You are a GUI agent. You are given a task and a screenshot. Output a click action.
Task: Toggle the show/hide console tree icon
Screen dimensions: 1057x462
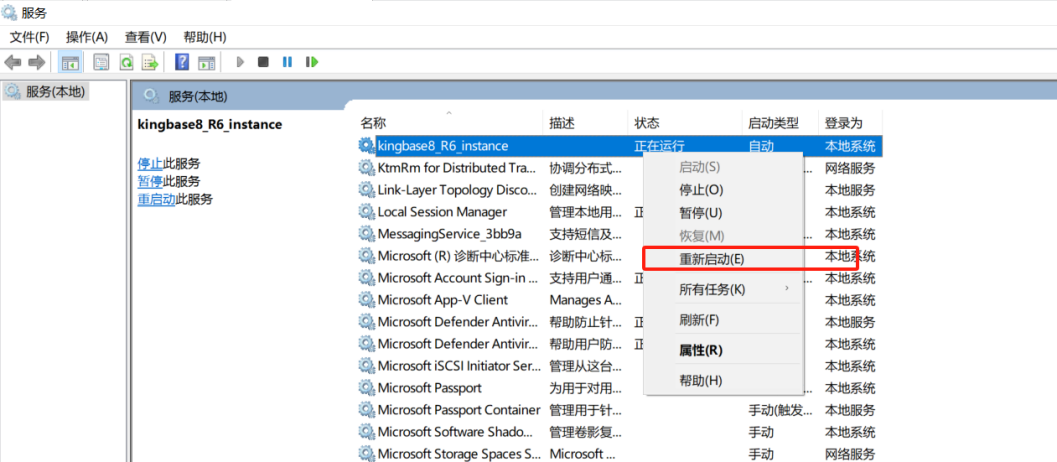tap(71, 62)
